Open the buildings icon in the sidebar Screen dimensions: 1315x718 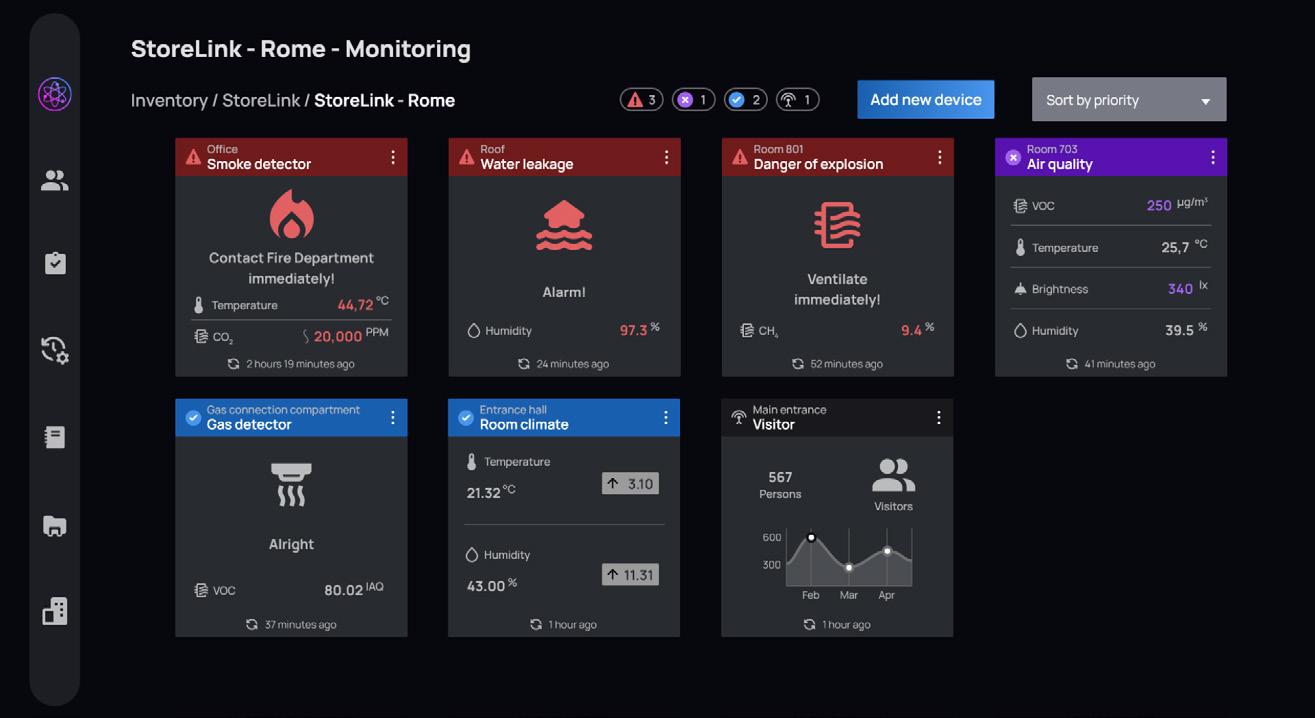click(x=55, y=611)
